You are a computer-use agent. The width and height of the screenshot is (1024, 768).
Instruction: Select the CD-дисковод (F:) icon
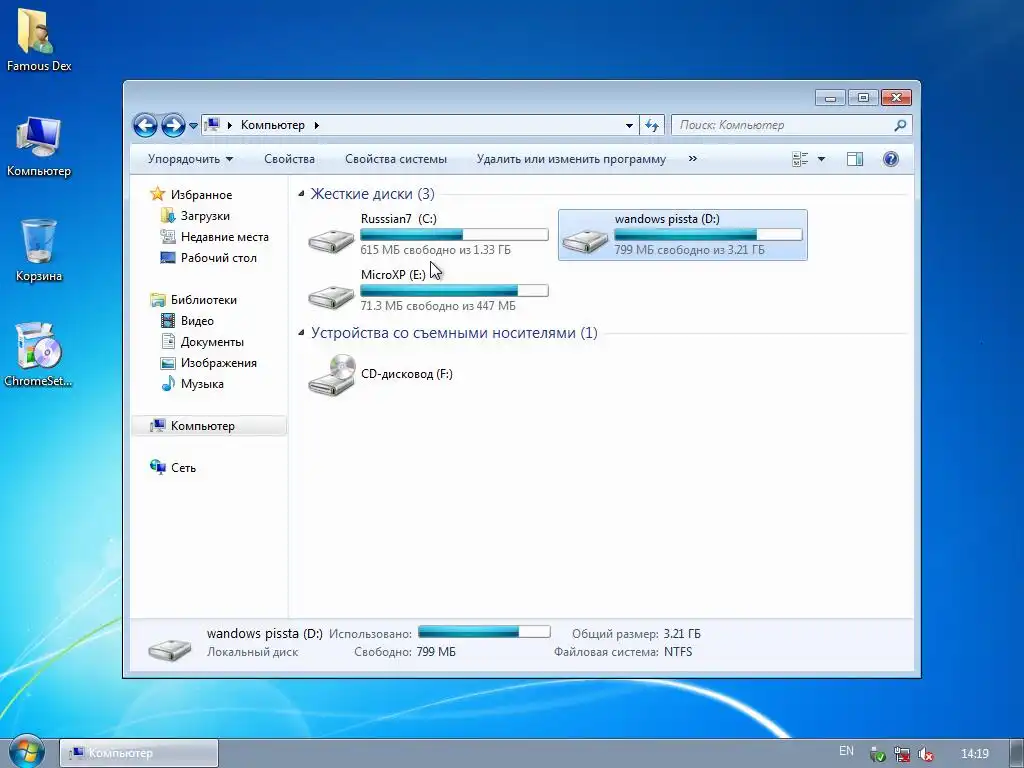[x=332, y=374]
